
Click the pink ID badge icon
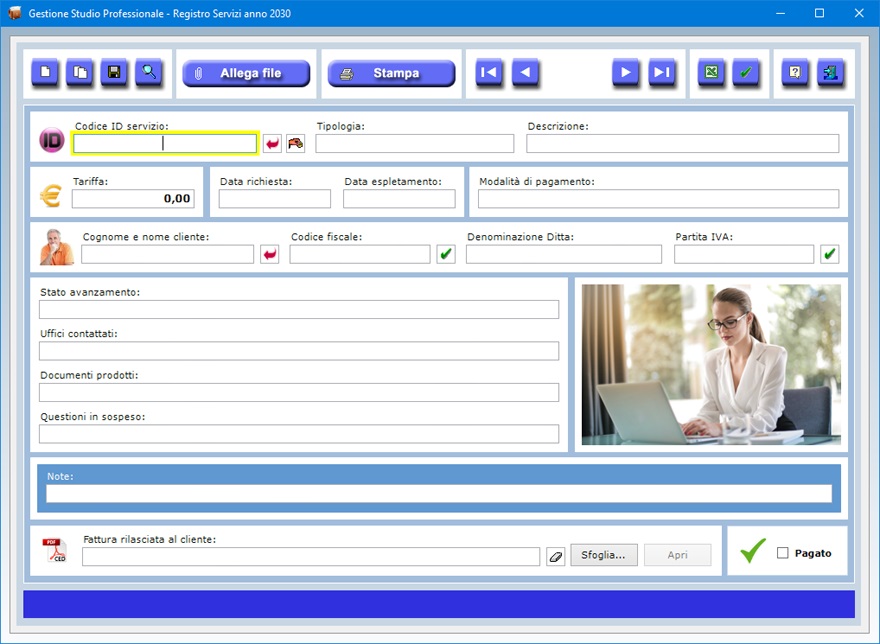click(x=52, y=140)
